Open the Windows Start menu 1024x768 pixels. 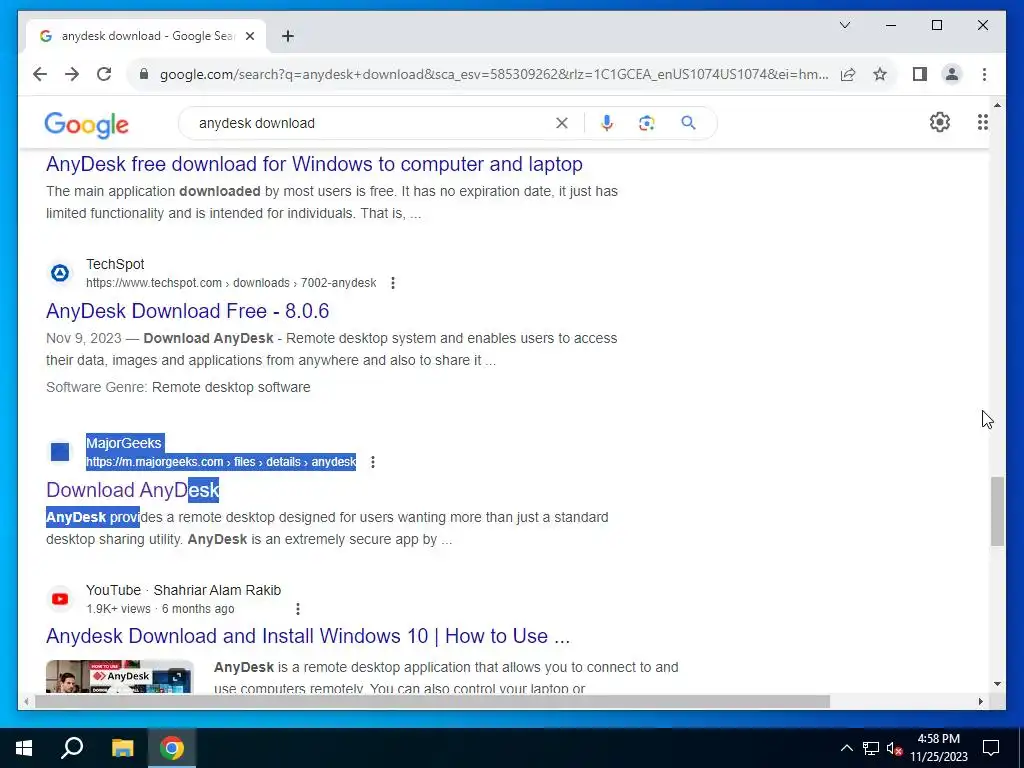[24, 748]
